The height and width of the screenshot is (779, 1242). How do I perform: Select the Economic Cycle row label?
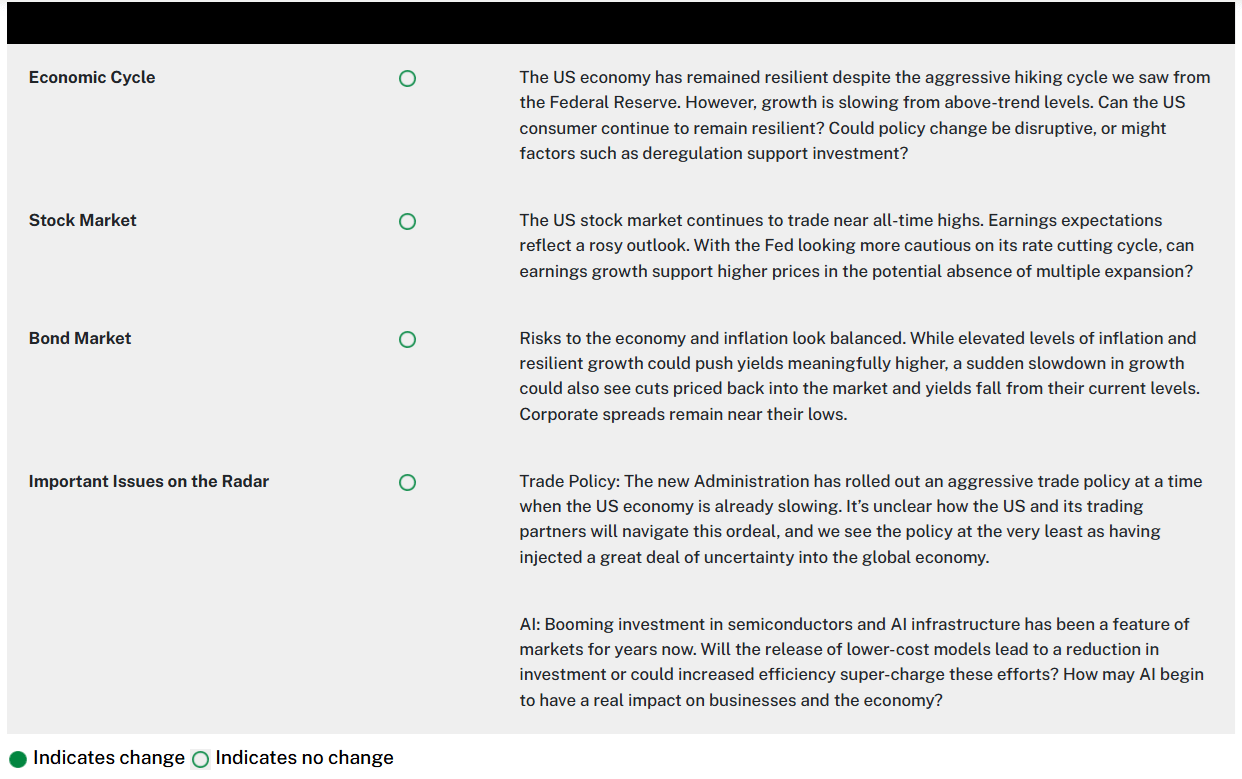pyautogui.click(x=92, y=77)
